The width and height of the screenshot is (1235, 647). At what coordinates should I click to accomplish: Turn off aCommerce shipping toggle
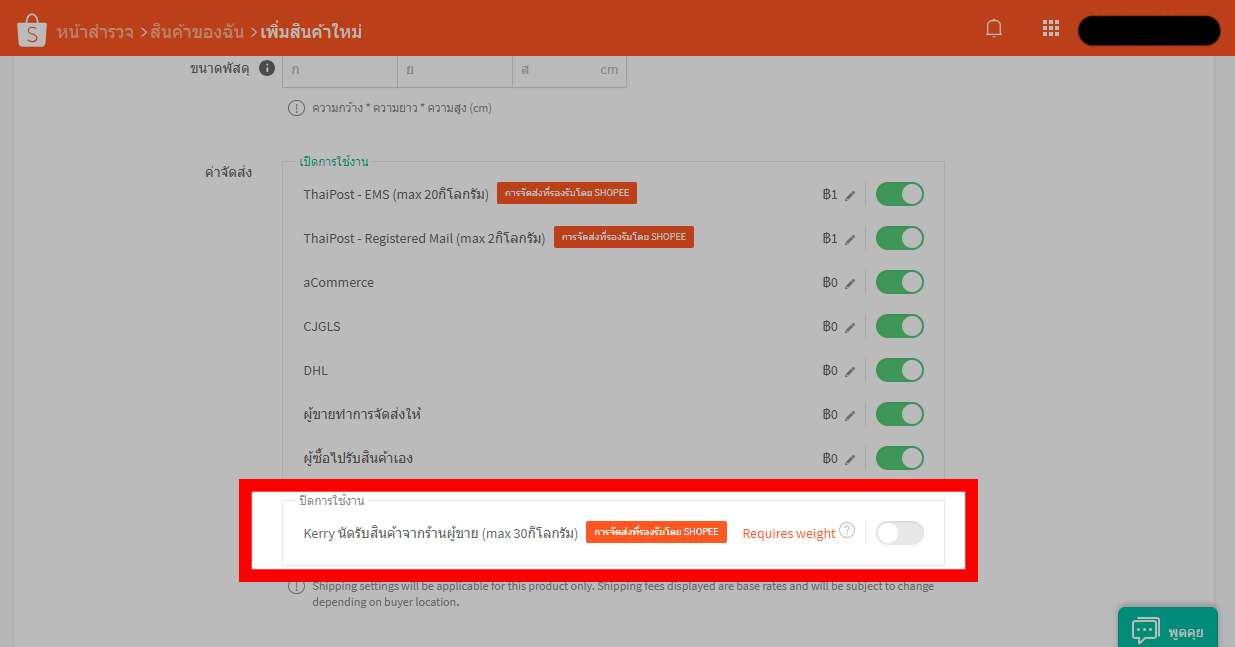(900, 282)
